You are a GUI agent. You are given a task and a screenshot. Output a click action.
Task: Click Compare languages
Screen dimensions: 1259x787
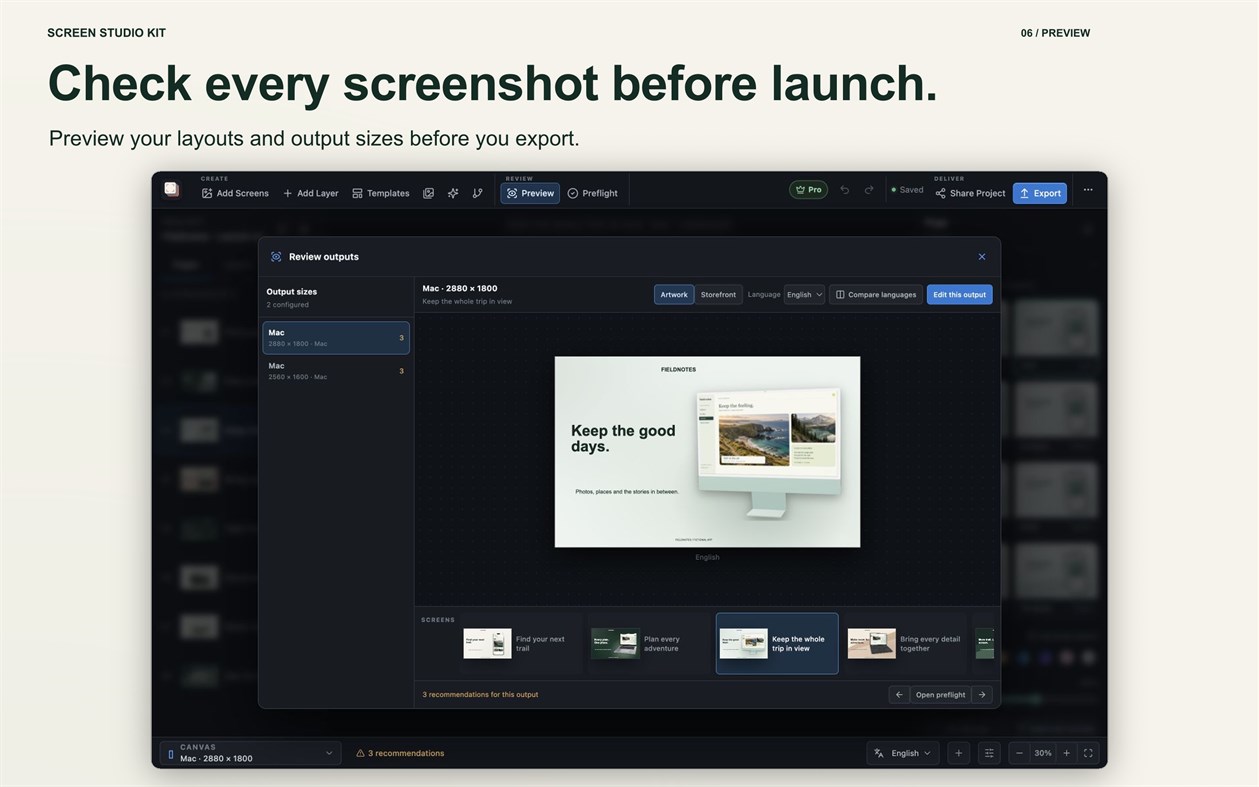tap(876, 294)
